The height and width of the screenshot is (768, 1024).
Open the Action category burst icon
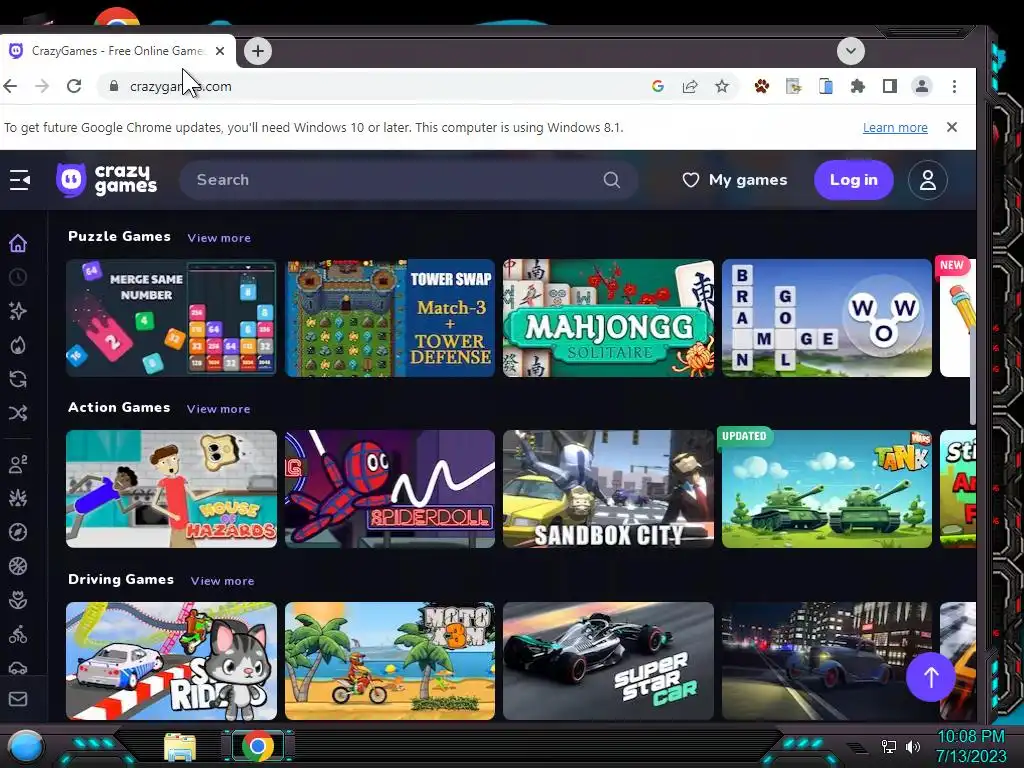click(x=18, y=498)
